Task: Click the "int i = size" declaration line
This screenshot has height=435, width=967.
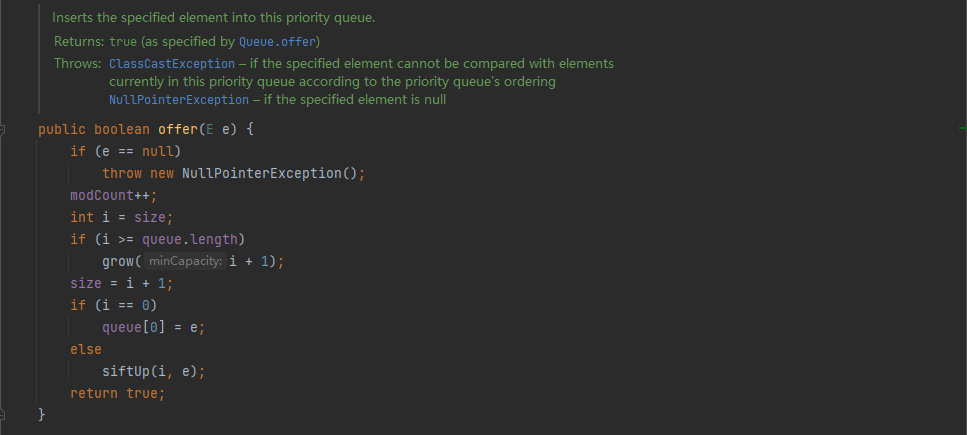Action: tap(121, 217)
